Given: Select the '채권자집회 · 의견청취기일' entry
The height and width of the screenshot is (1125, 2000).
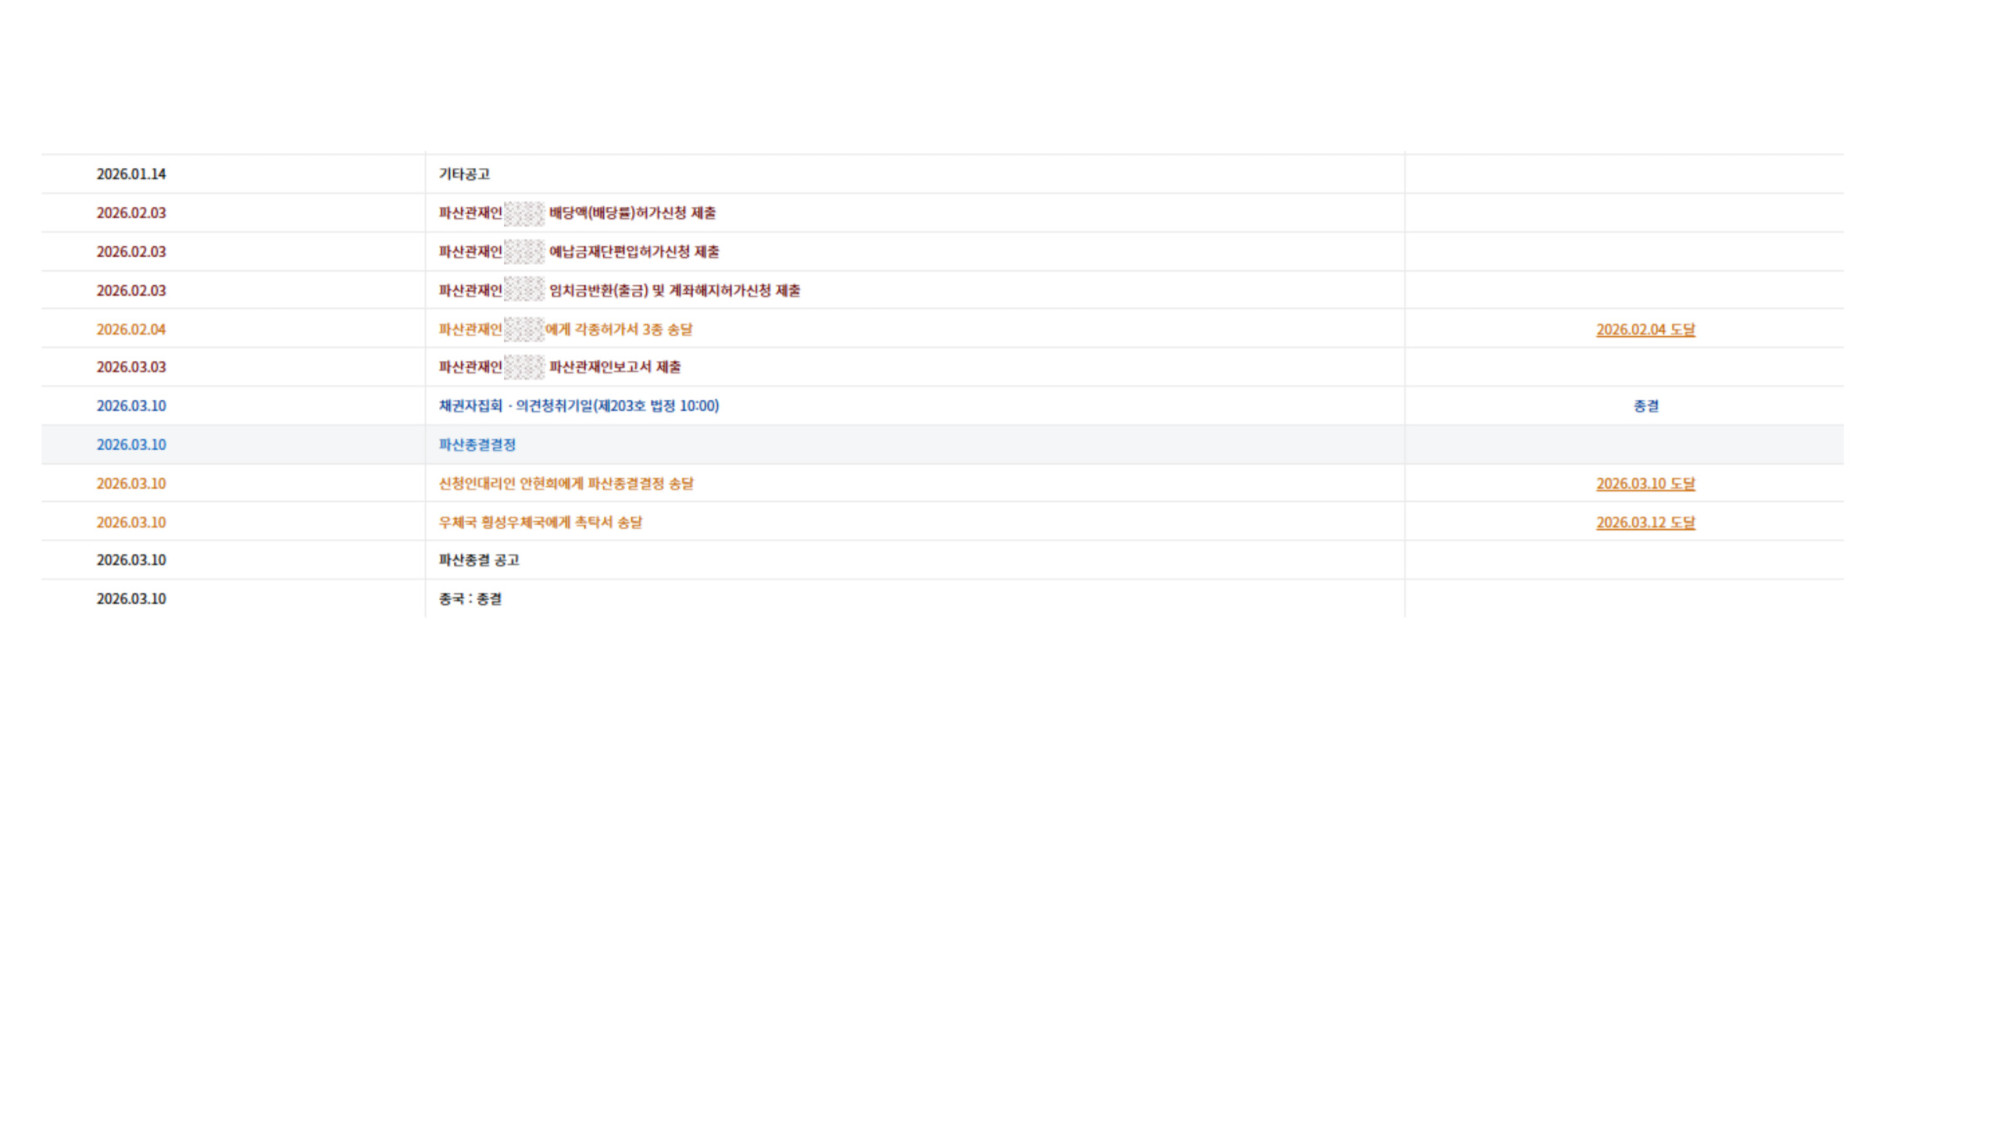Looking at the screenshot, I should [x=579, y=406].
